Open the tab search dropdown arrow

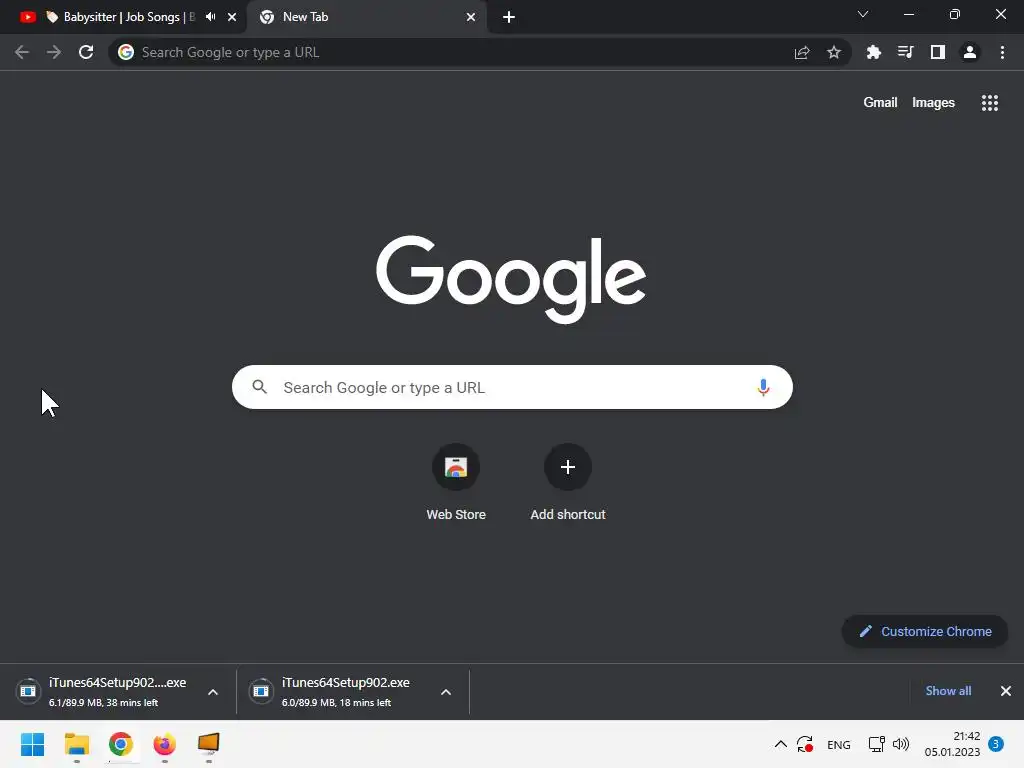pos(863,14)
